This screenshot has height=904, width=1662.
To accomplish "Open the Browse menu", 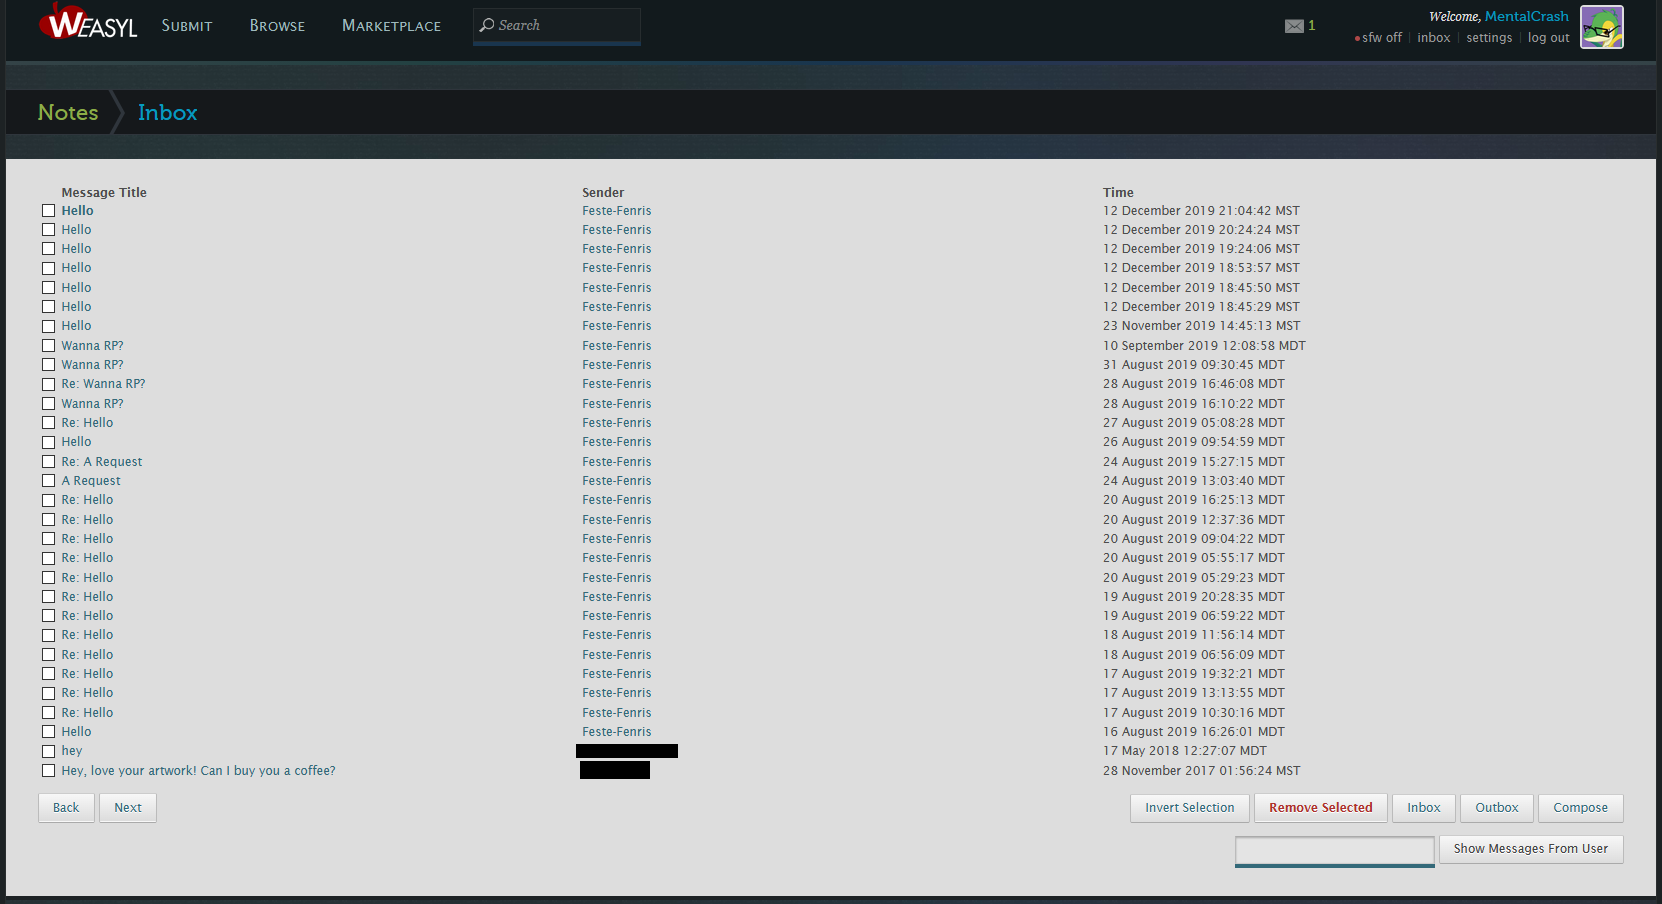I will [x=277, y=26].
